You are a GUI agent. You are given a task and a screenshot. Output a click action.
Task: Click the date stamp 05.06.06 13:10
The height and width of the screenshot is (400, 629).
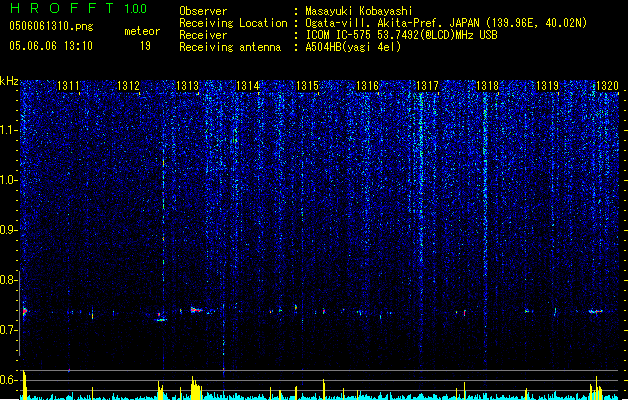(x=51, y=46)
